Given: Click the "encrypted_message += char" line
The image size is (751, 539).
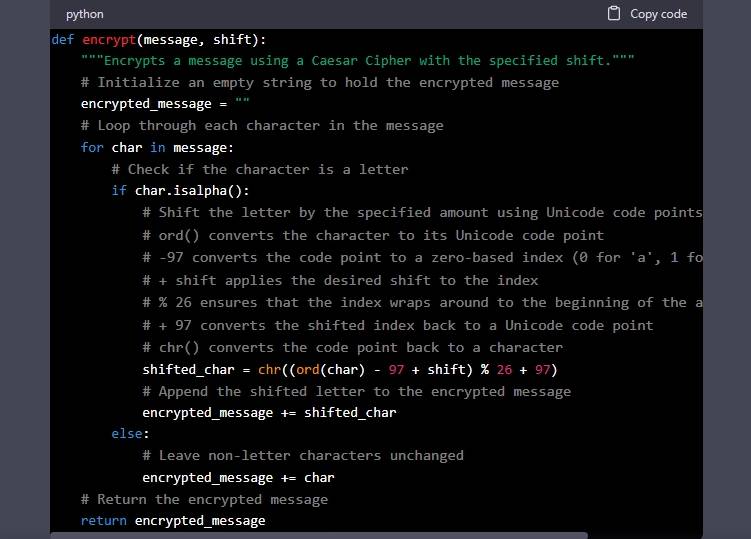Looking at the screenshot, I should 238,478.
